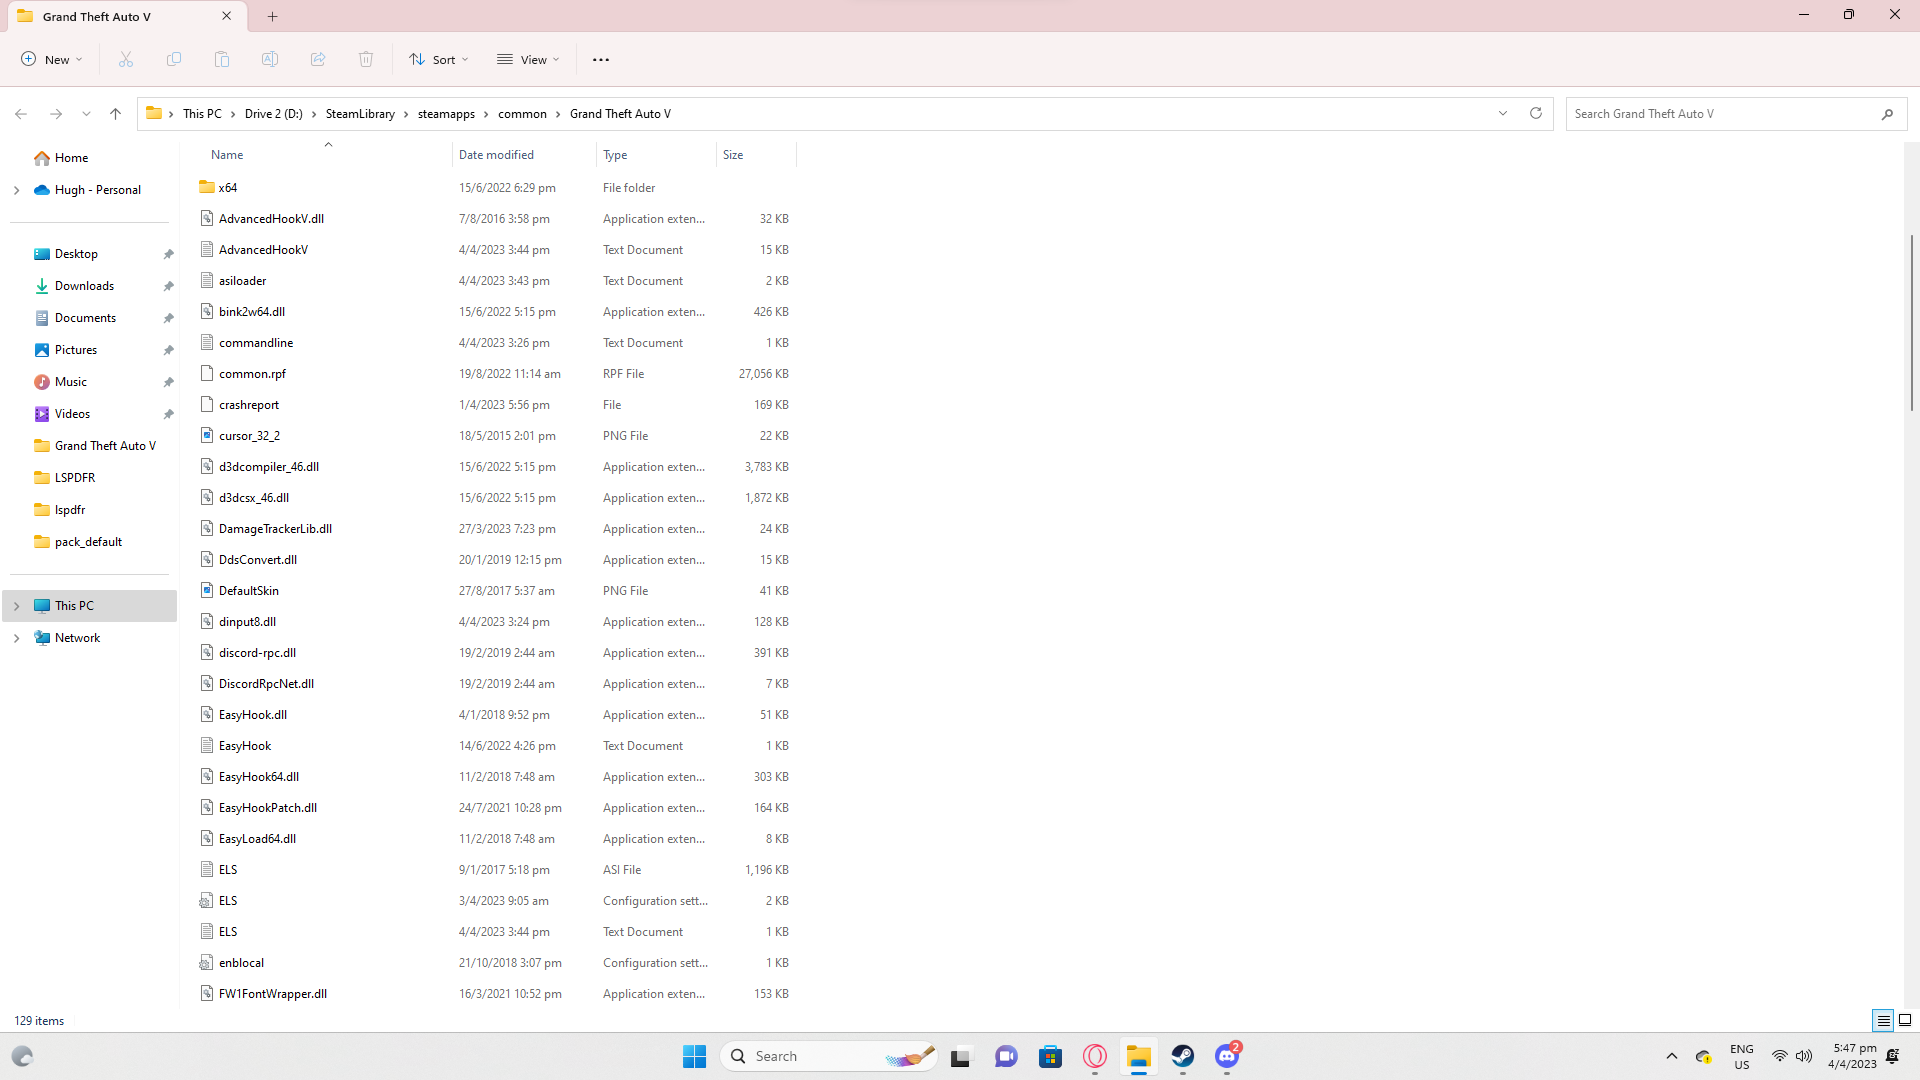Click the vertical scrollbar thumb
The image size is (1920, 1080).
tap(1911, 322)
